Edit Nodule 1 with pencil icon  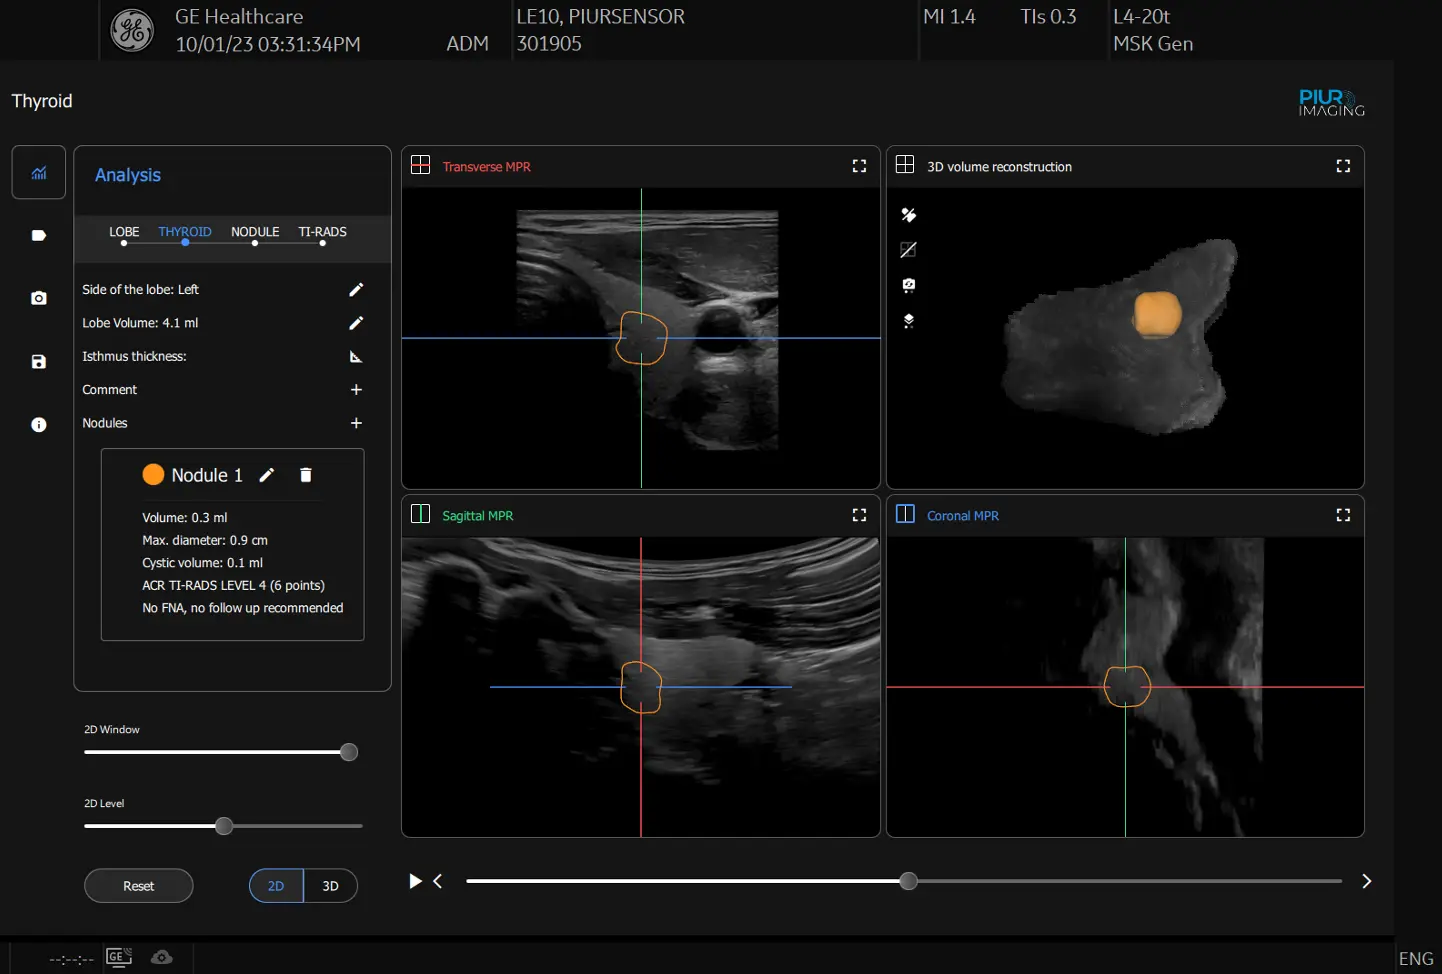click(x=267, y=475)
